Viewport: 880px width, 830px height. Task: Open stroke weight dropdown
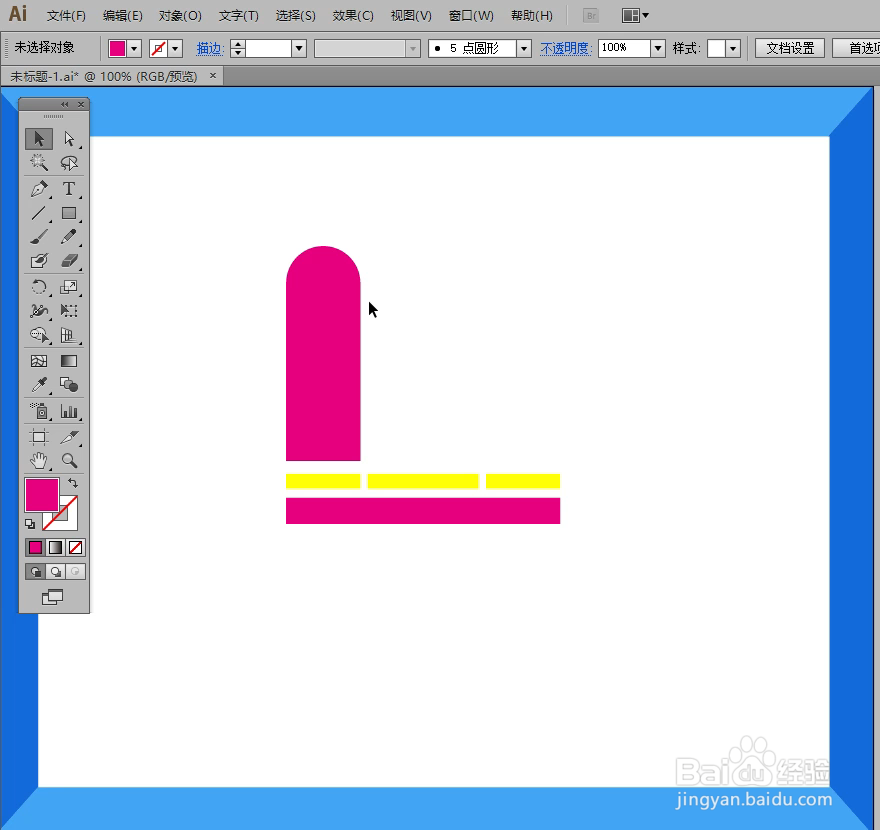[x=299, y=49]
